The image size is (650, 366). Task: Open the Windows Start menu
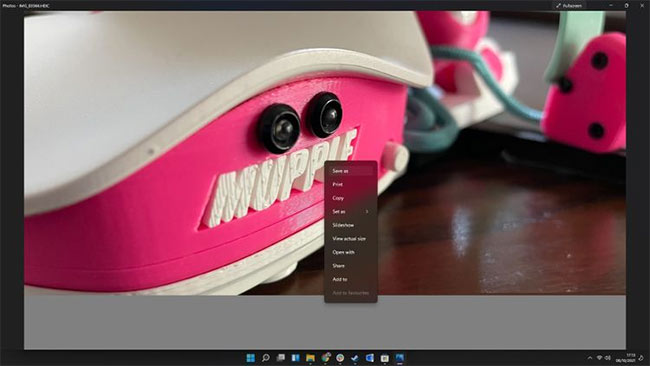(250, 358)
